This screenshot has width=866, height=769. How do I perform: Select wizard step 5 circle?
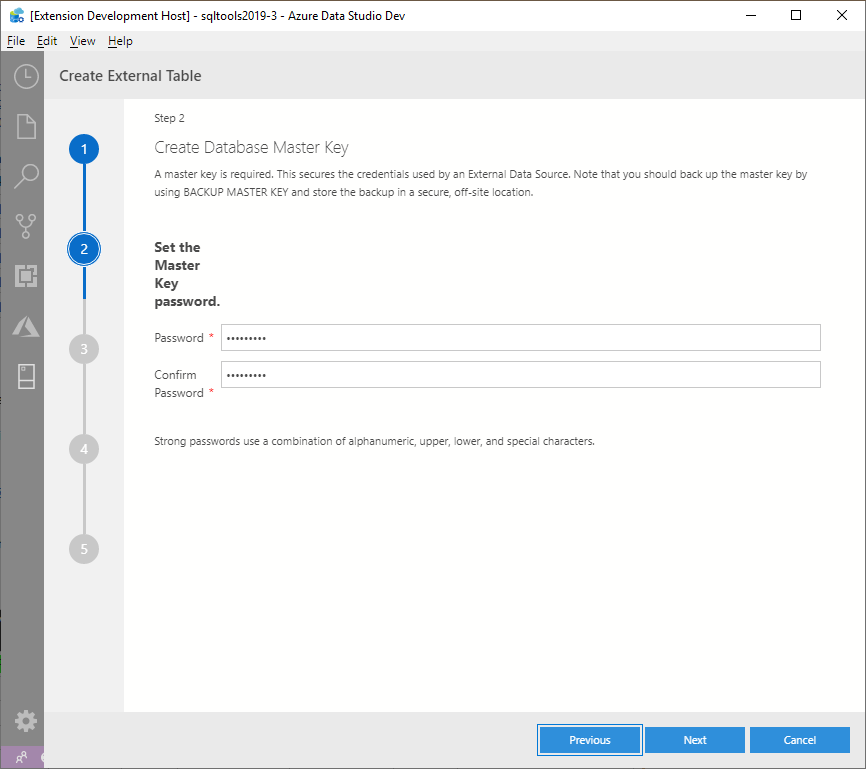(x=84, y=549)
